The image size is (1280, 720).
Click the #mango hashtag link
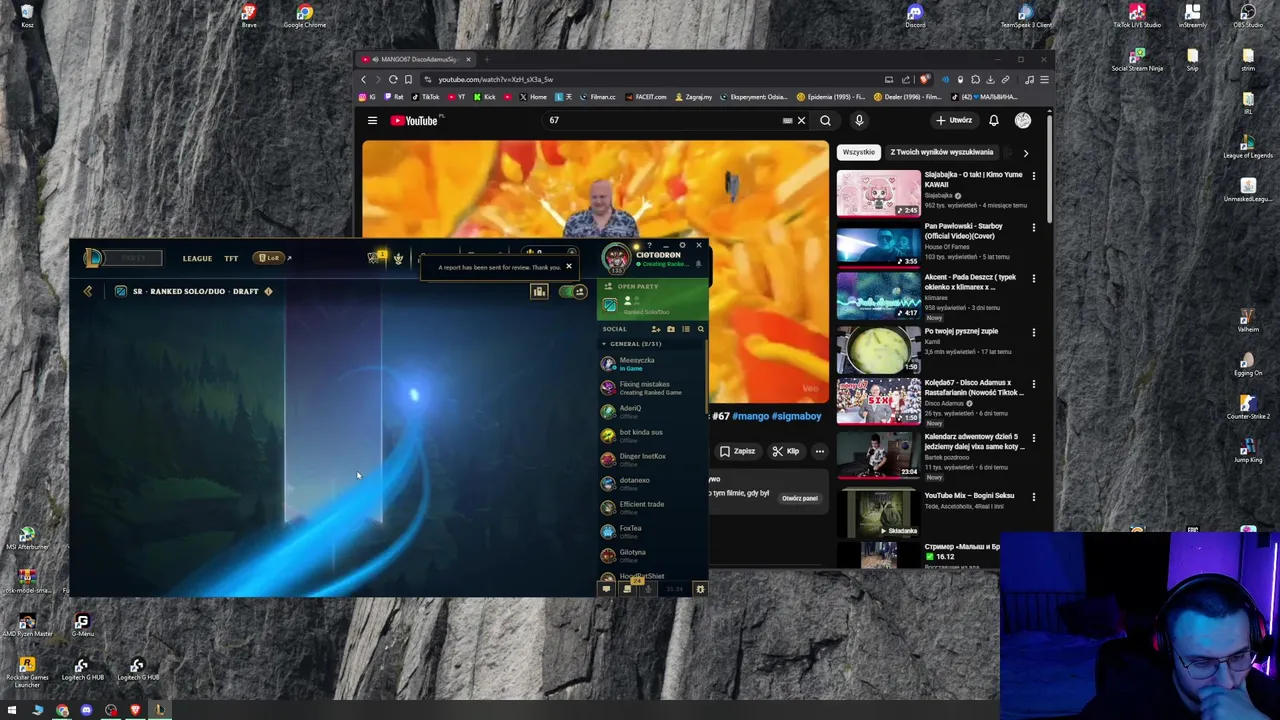pyautogui.click(x=750, y=416)
